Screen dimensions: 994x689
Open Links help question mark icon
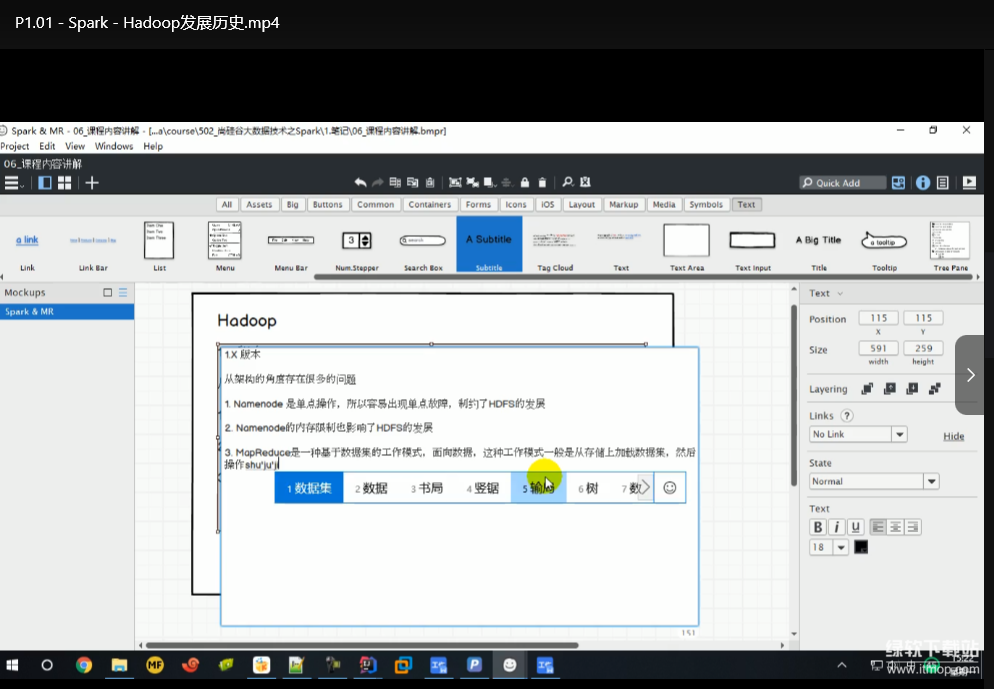[x=846, y=415]
